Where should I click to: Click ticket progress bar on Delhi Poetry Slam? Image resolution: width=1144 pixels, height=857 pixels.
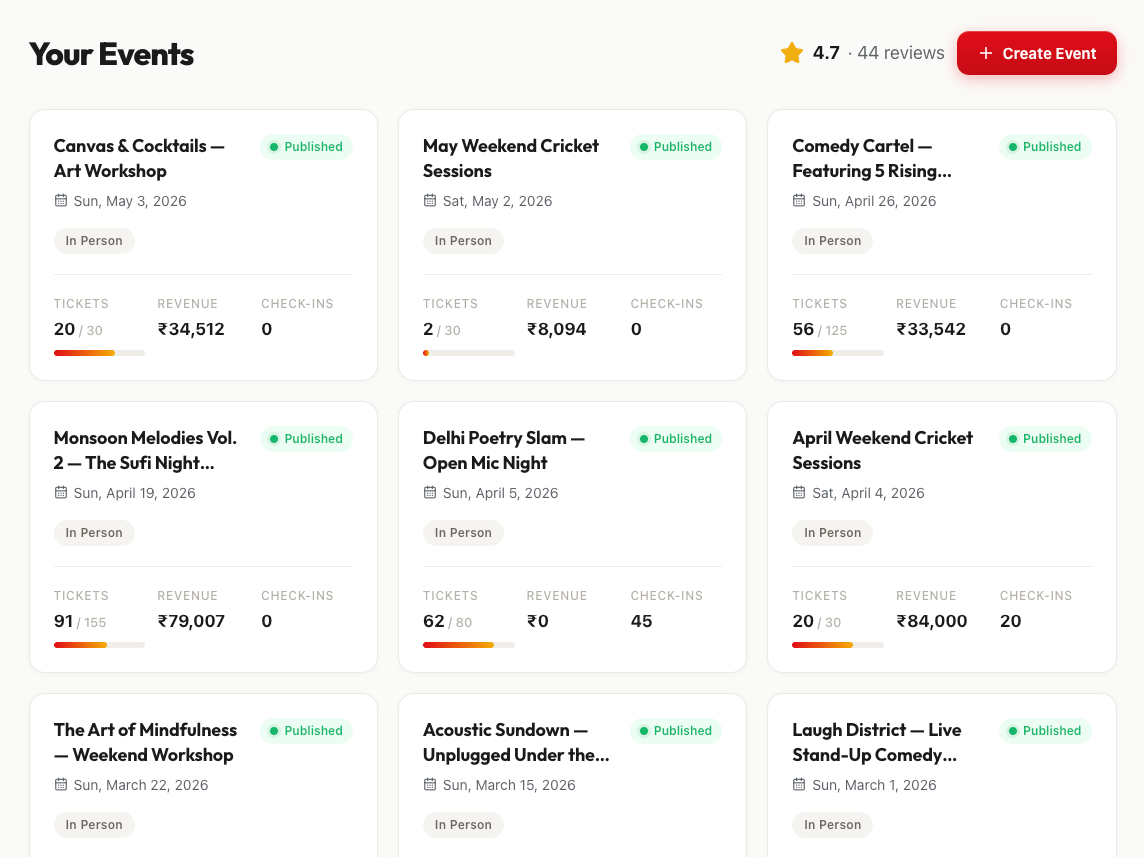click(x=468, y=645)
